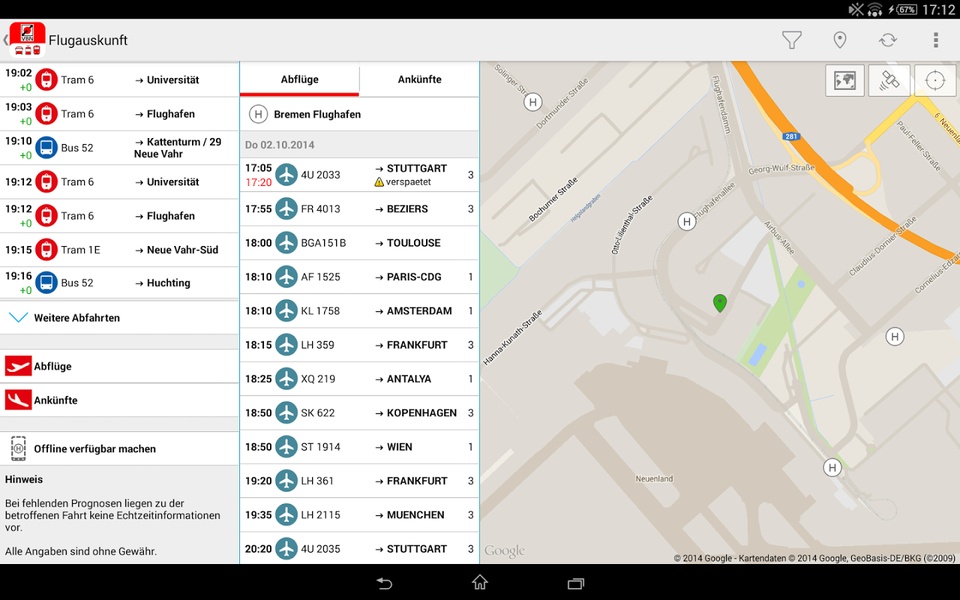Screen dimensions: 960x600
Task: Center map on my location
Action: pos(935,80)
